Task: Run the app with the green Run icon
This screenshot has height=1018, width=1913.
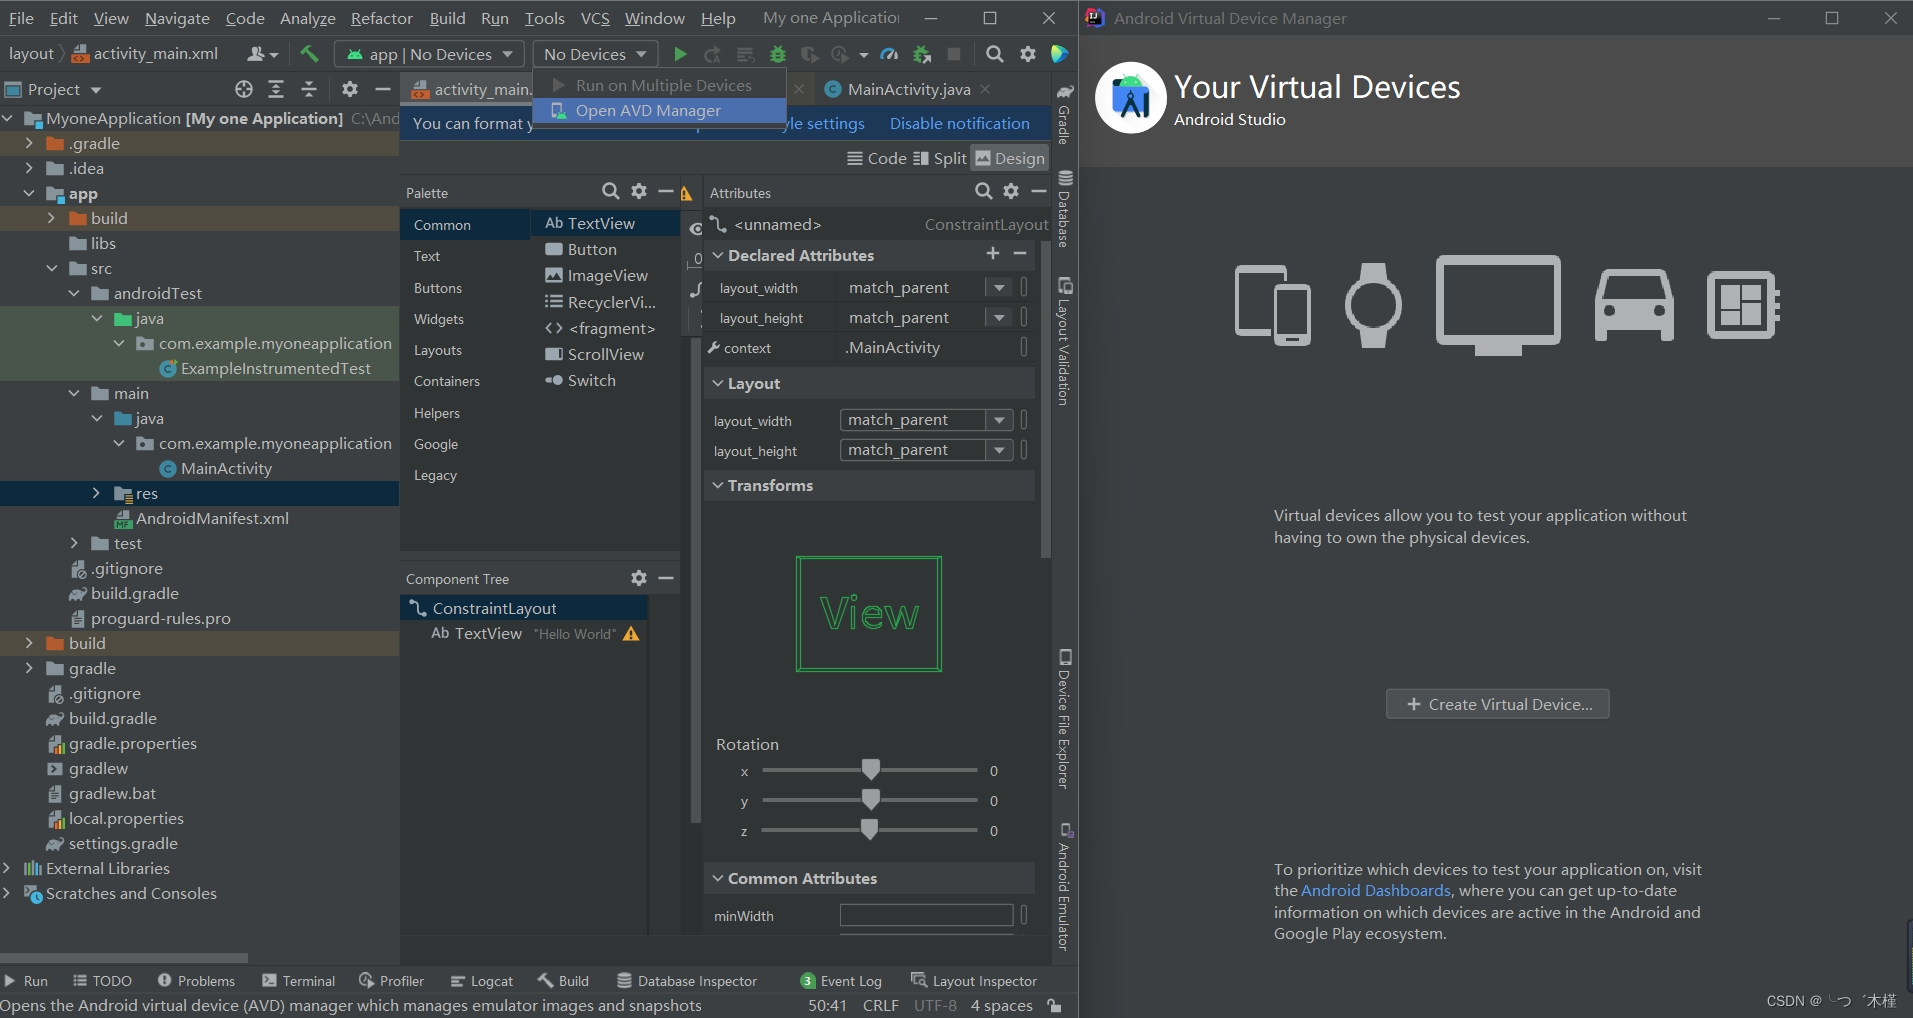Action: point(681,54)
